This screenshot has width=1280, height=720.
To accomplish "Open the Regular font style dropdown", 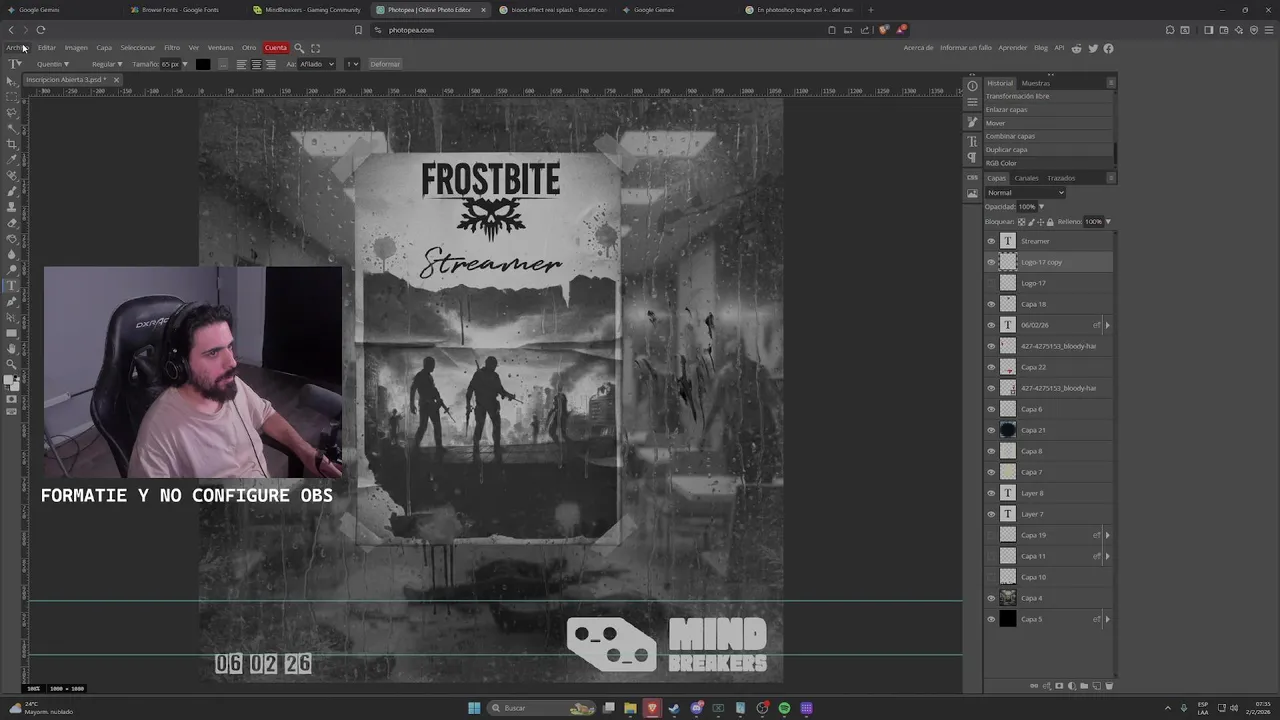I will 107,64.
